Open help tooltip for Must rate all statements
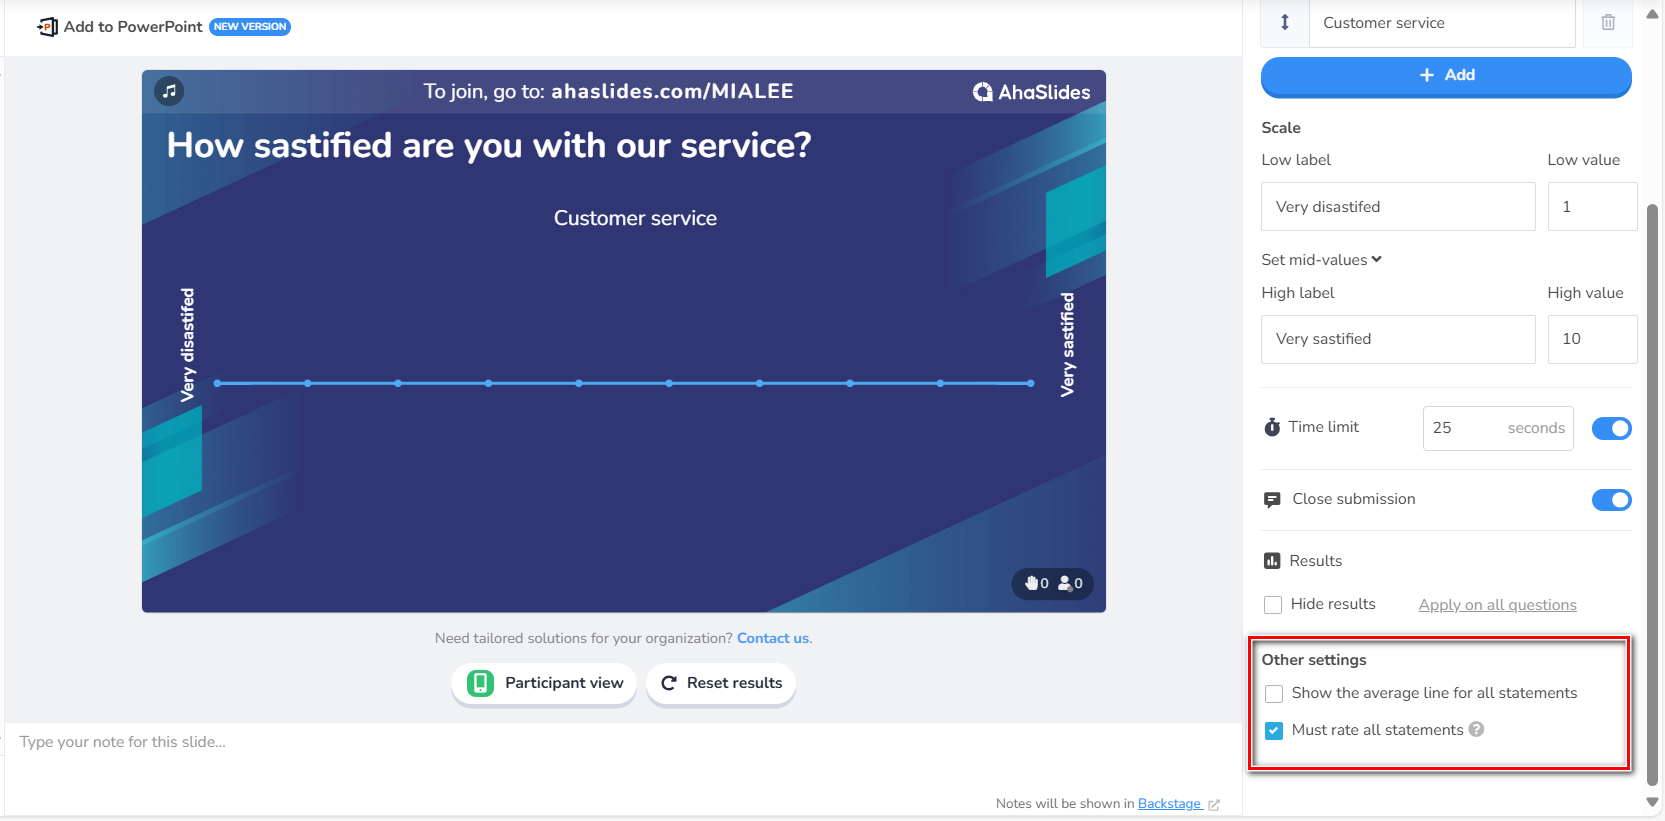The width and height of the screenshot is (1665, 821). coord(1476,729)
